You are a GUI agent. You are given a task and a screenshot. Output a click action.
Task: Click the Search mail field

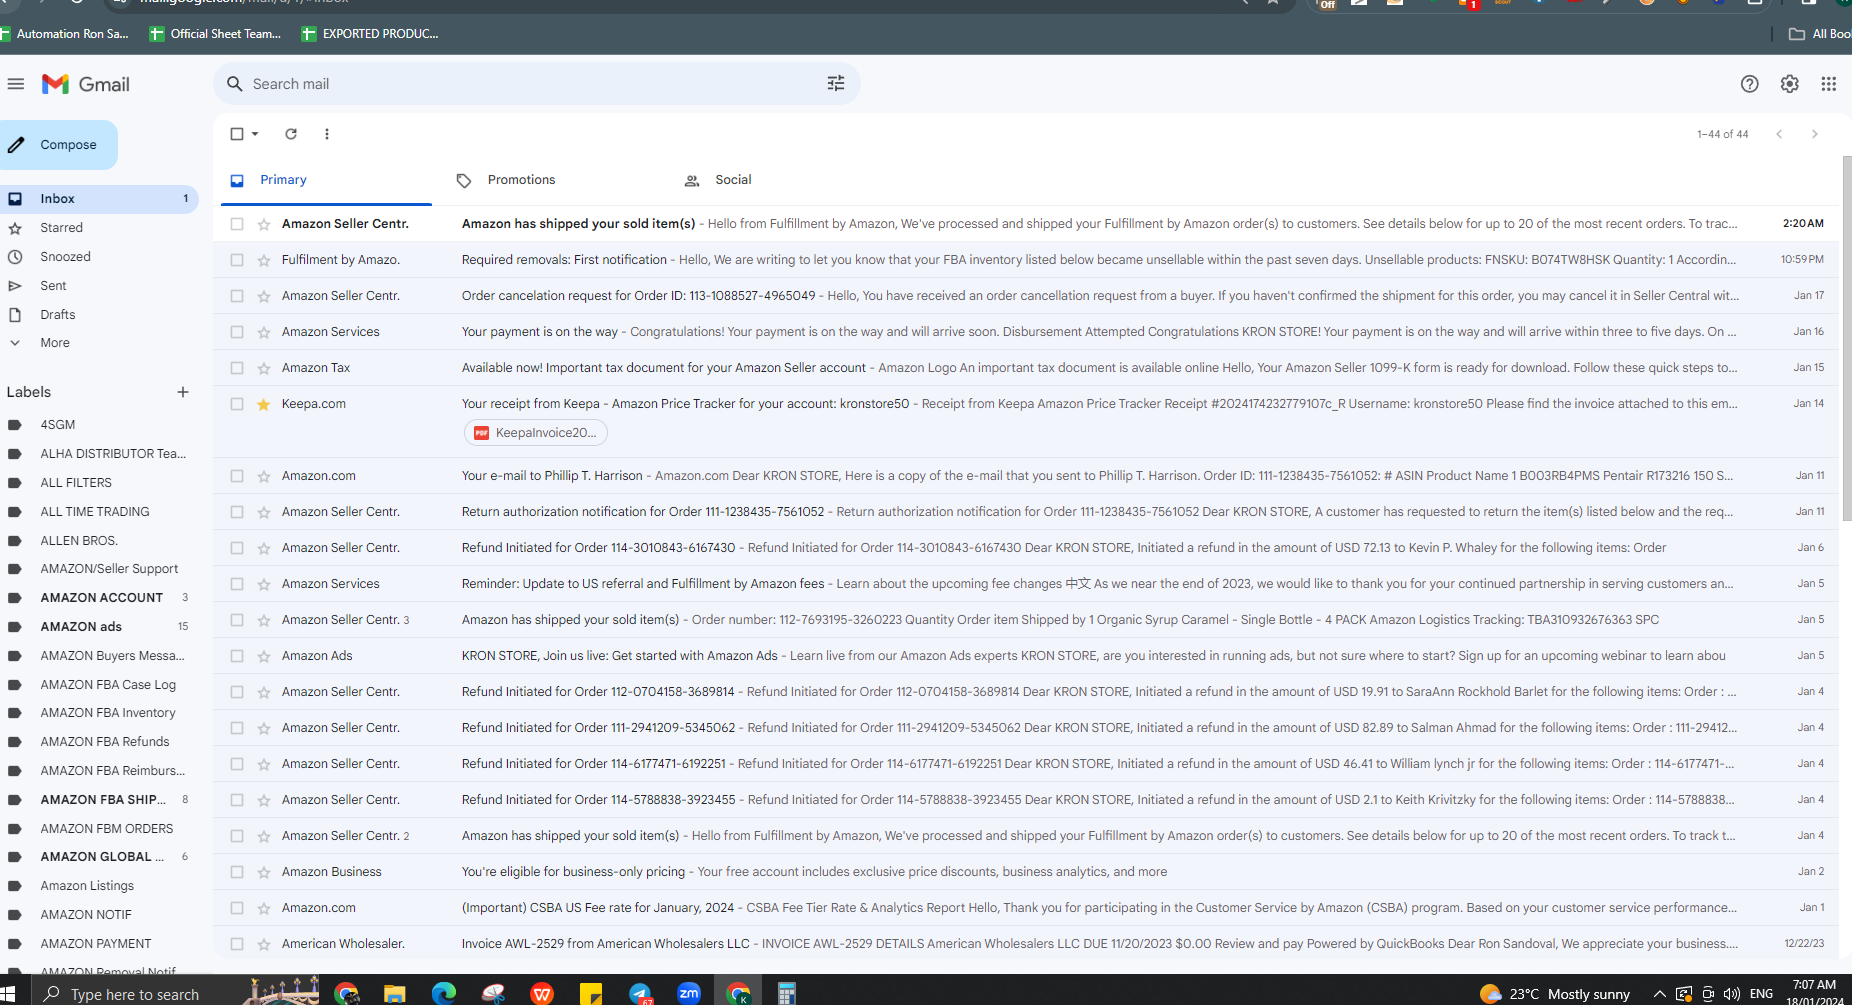536,84
